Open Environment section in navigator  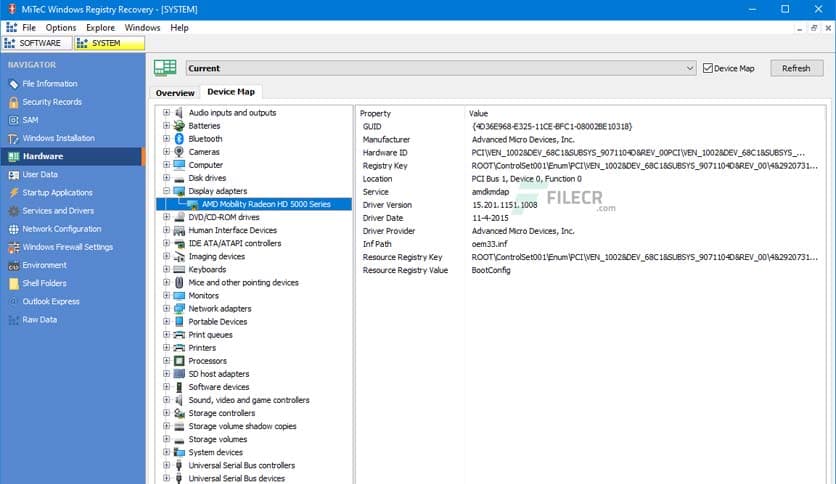tap(44, 265)
